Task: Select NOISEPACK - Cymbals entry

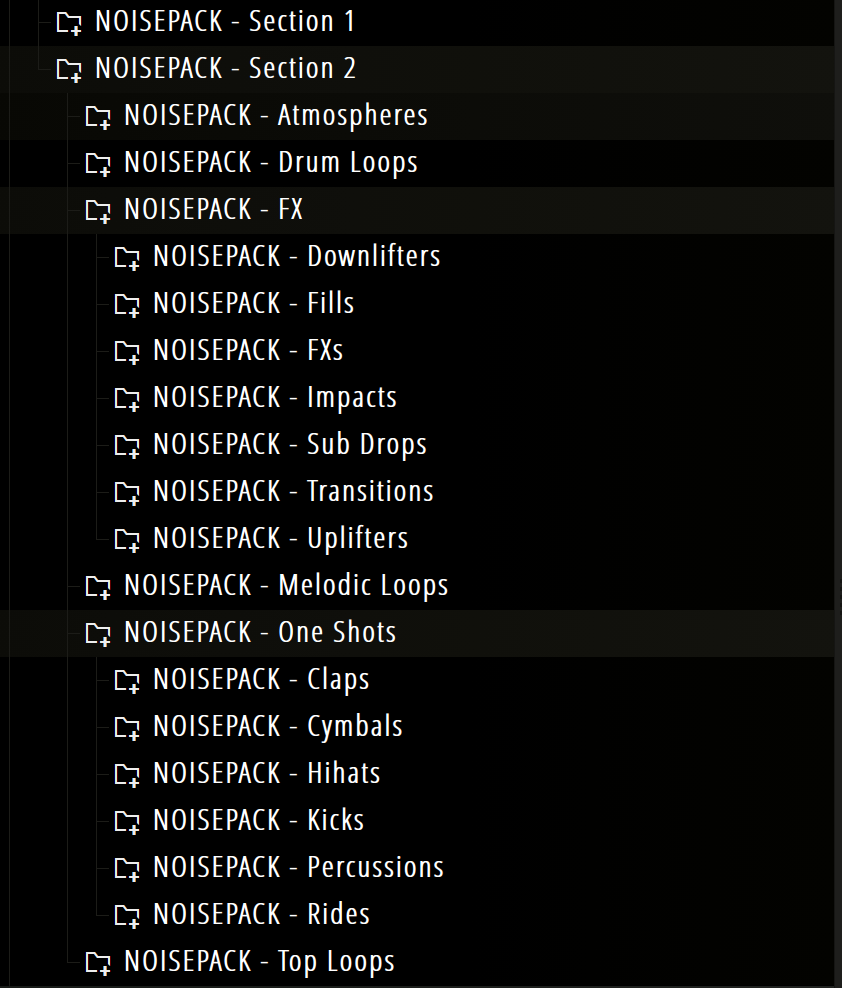Action: tap(277, 727)
